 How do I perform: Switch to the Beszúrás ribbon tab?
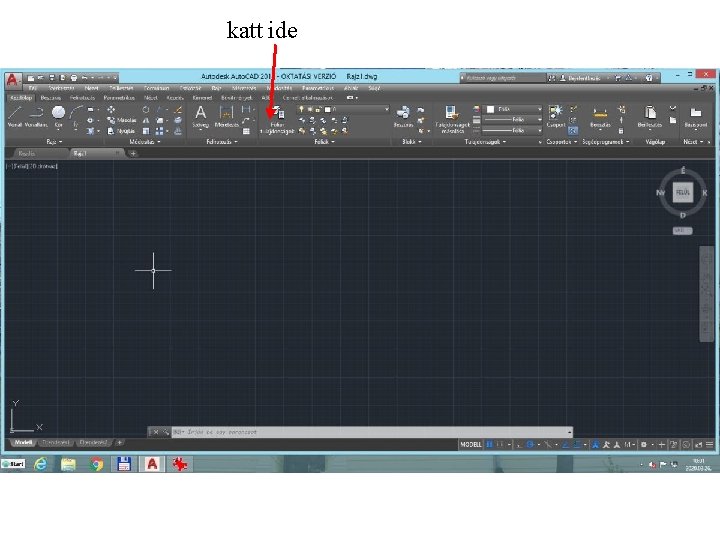point(51,98)
